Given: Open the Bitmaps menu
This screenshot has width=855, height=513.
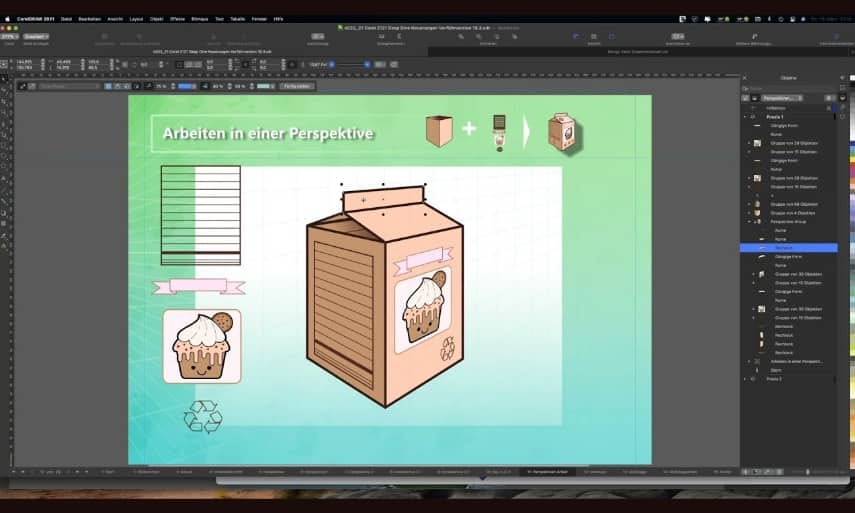Looking at the screenshot, I should (x=200, y=18).
